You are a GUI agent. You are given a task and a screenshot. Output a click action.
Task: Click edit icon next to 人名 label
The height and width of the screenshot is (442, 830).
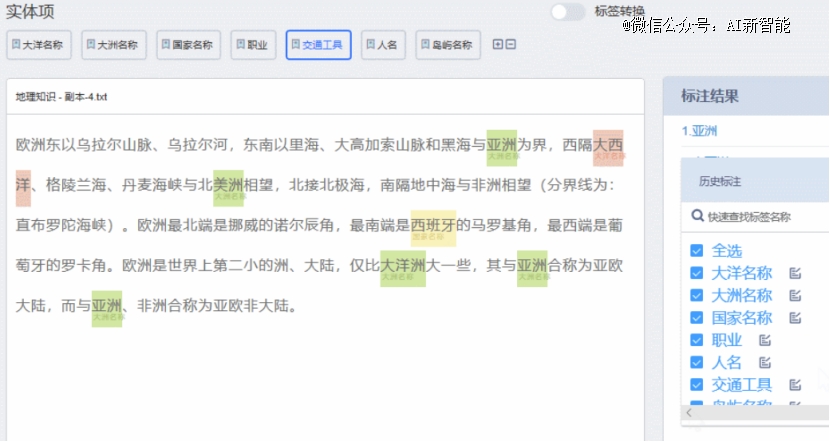[x=765, y=363]
